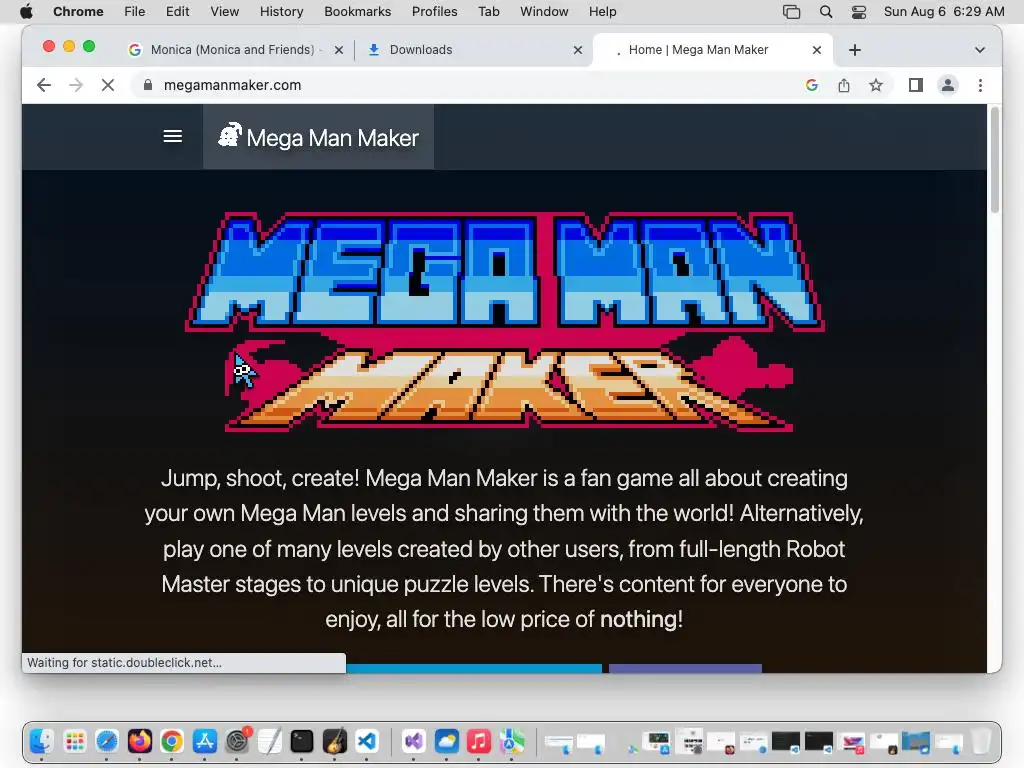1024x768 pixels.
Task: Click the "nothing!" bold text
Action: coord(641,619)
